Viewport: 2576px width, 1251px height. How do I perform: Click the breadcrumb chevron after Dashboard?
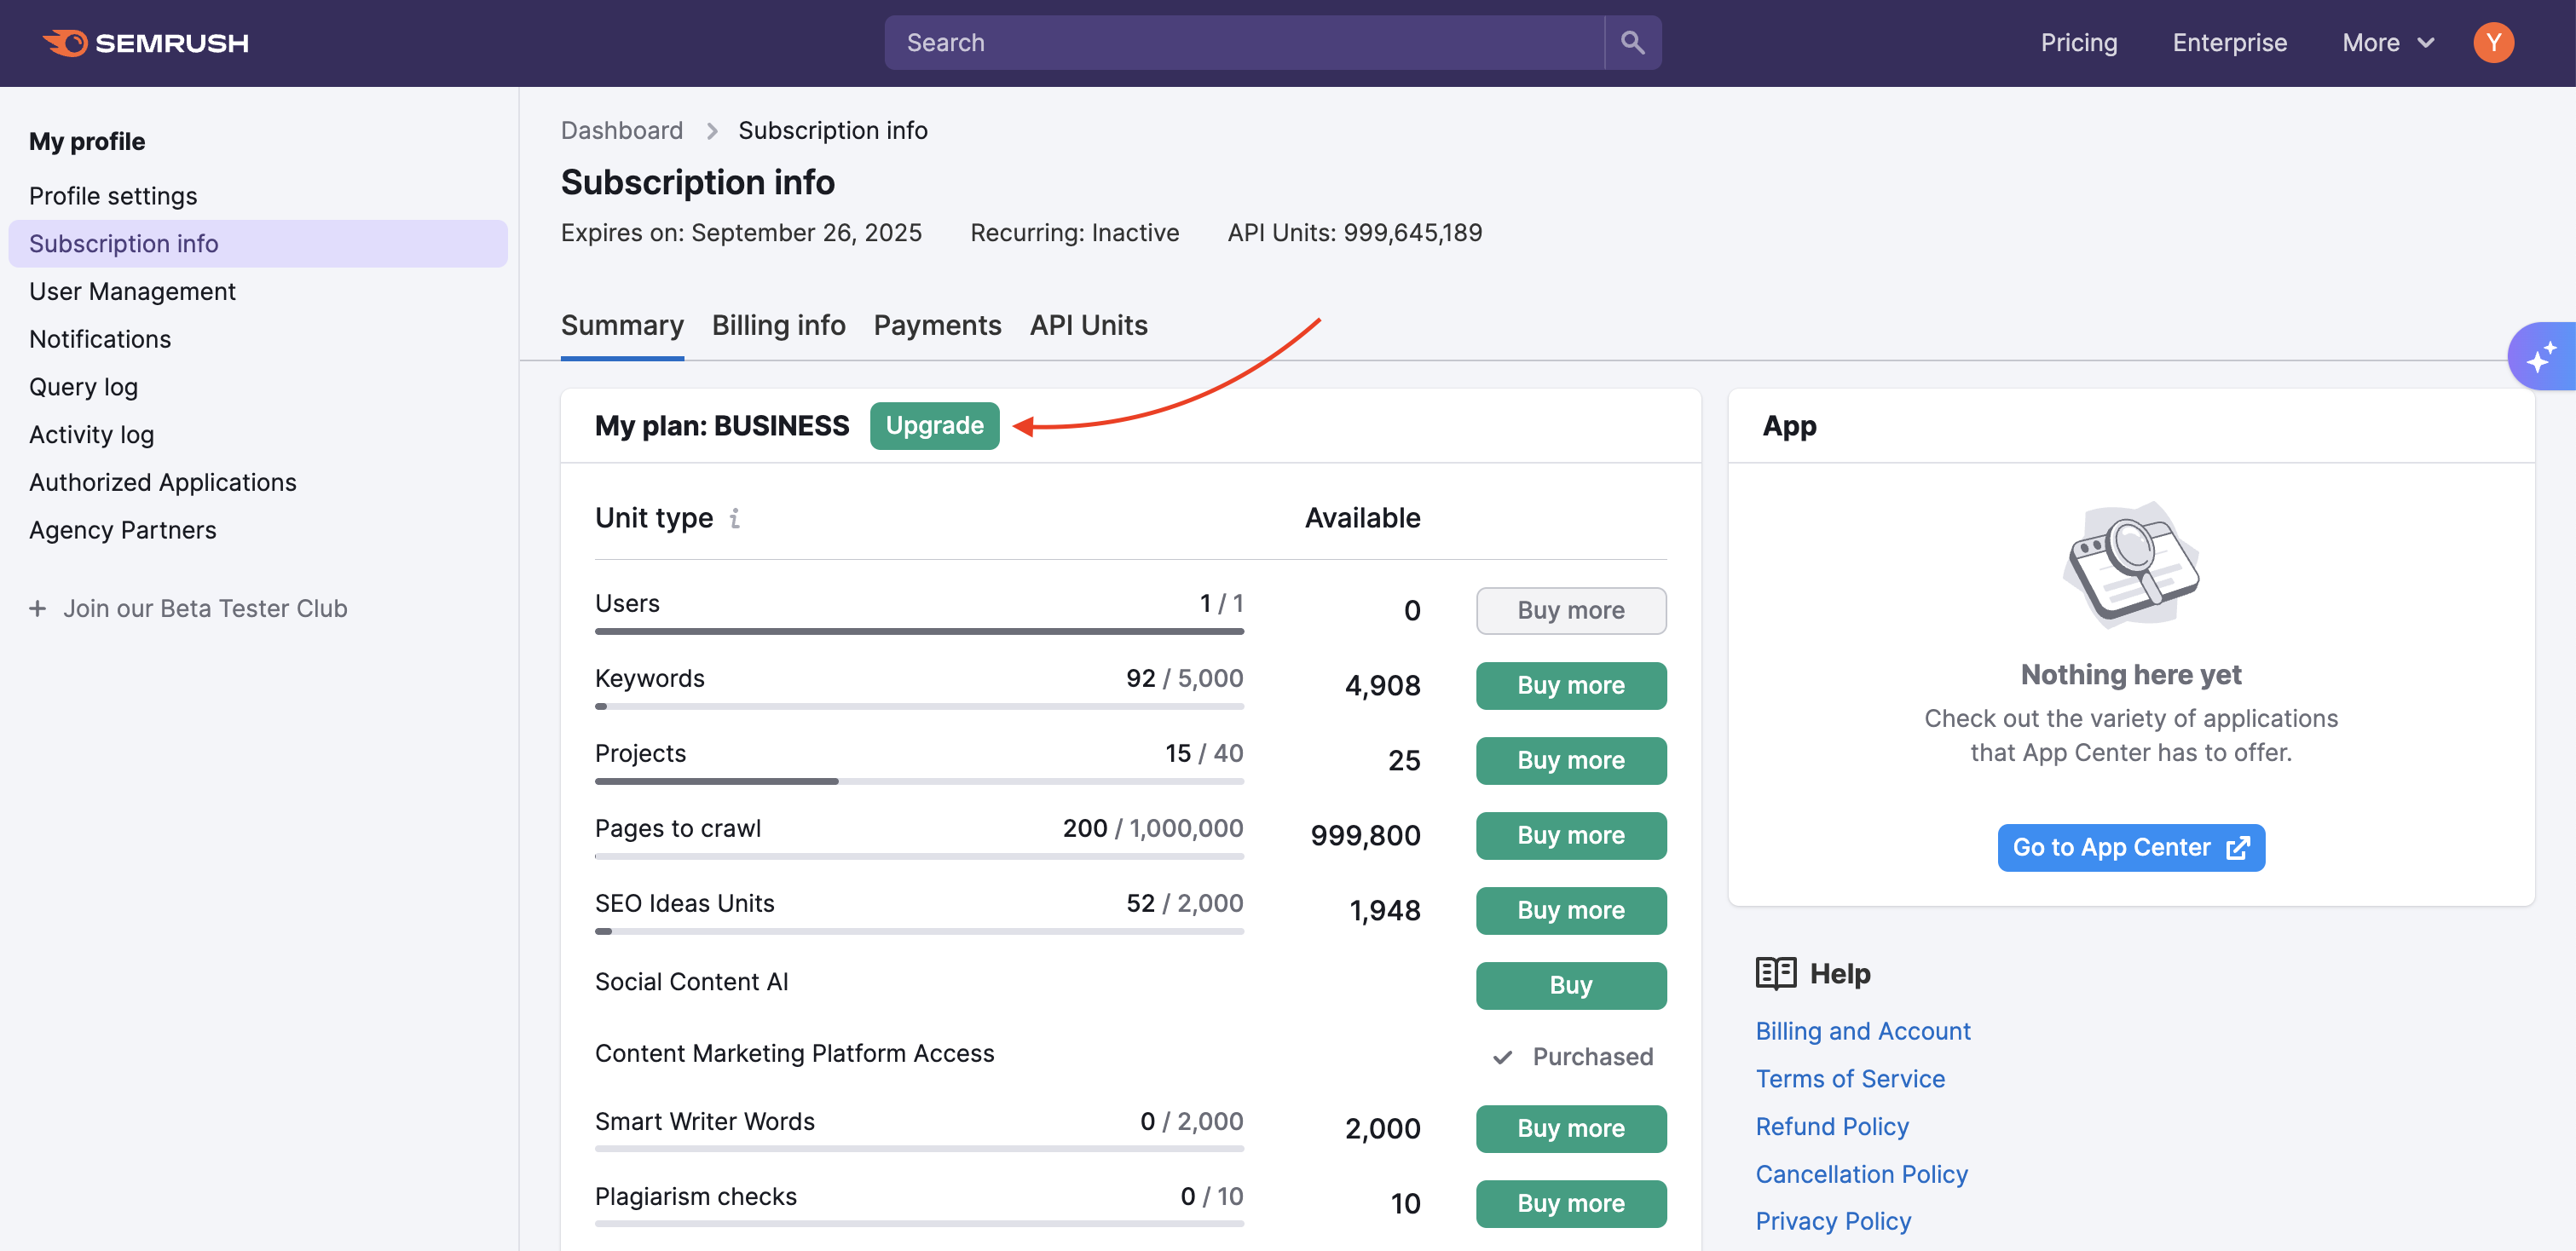pyautogui.click(x=712, y=131)
